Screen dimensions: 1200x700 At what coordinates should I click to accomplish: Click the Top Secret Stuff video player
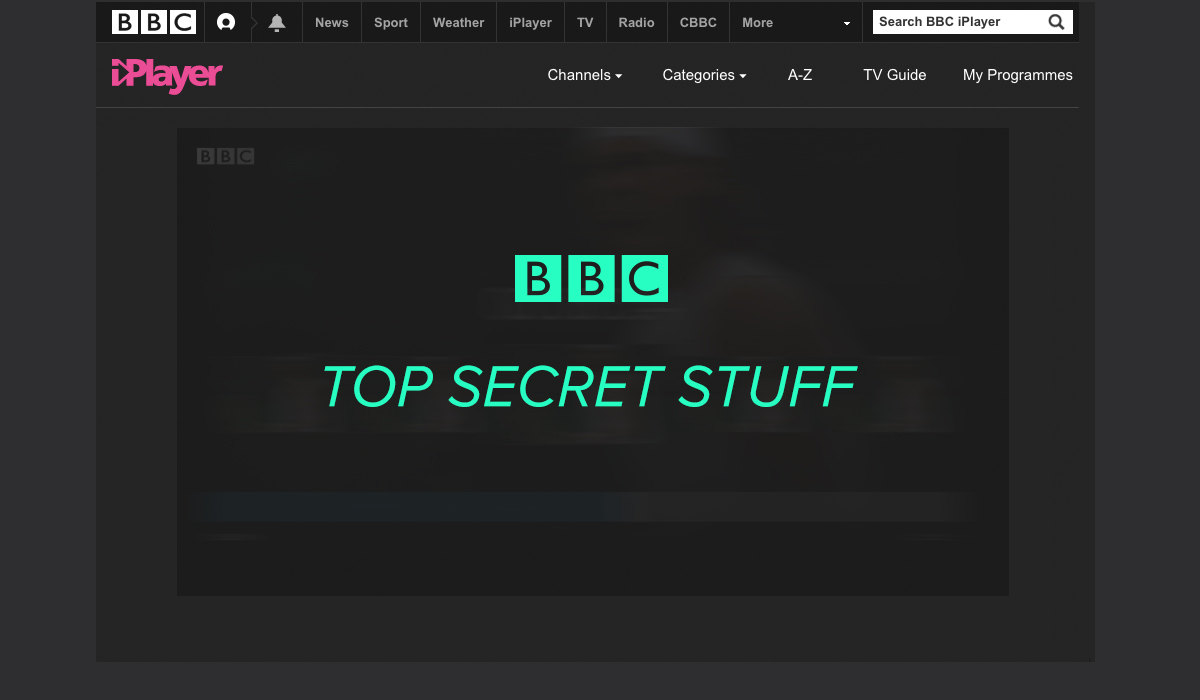pyautogui.click(x=593, y=362)
